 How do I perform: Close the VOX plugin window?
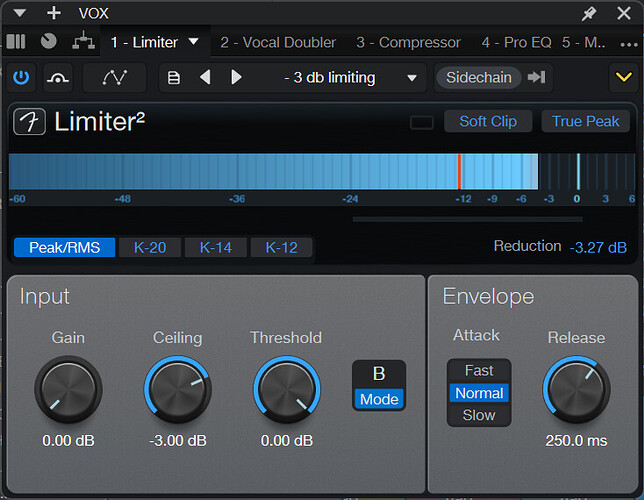624,14
